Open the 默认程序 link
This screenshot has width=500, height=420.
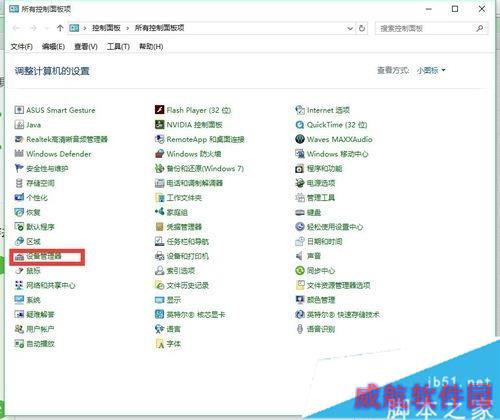(40, 227)
